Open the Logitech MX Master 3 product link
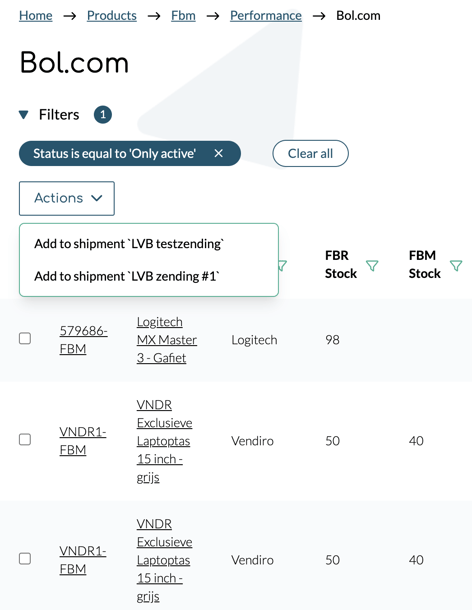Image resolution: width=472 pixels, height=610 pixels. coord(167,340)
